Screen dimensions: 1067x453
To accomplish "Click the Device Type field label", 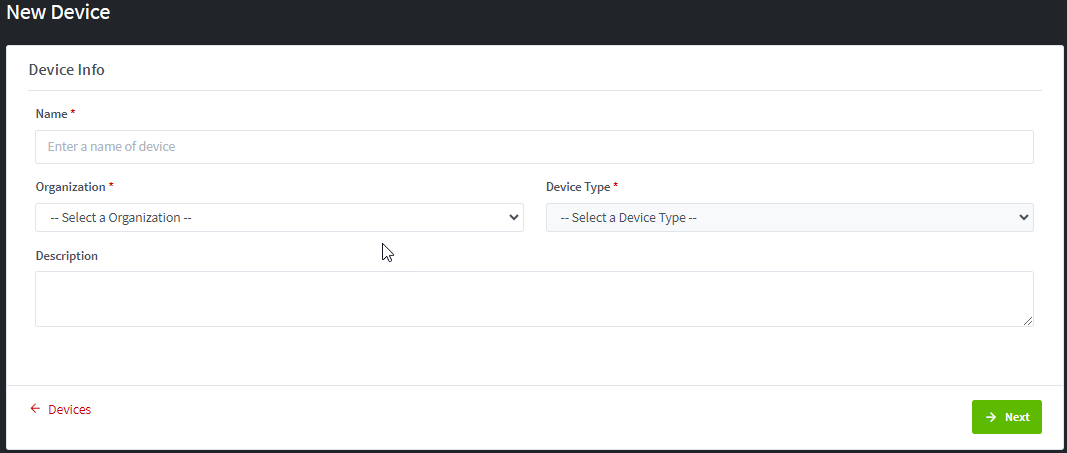I will 578,187.
